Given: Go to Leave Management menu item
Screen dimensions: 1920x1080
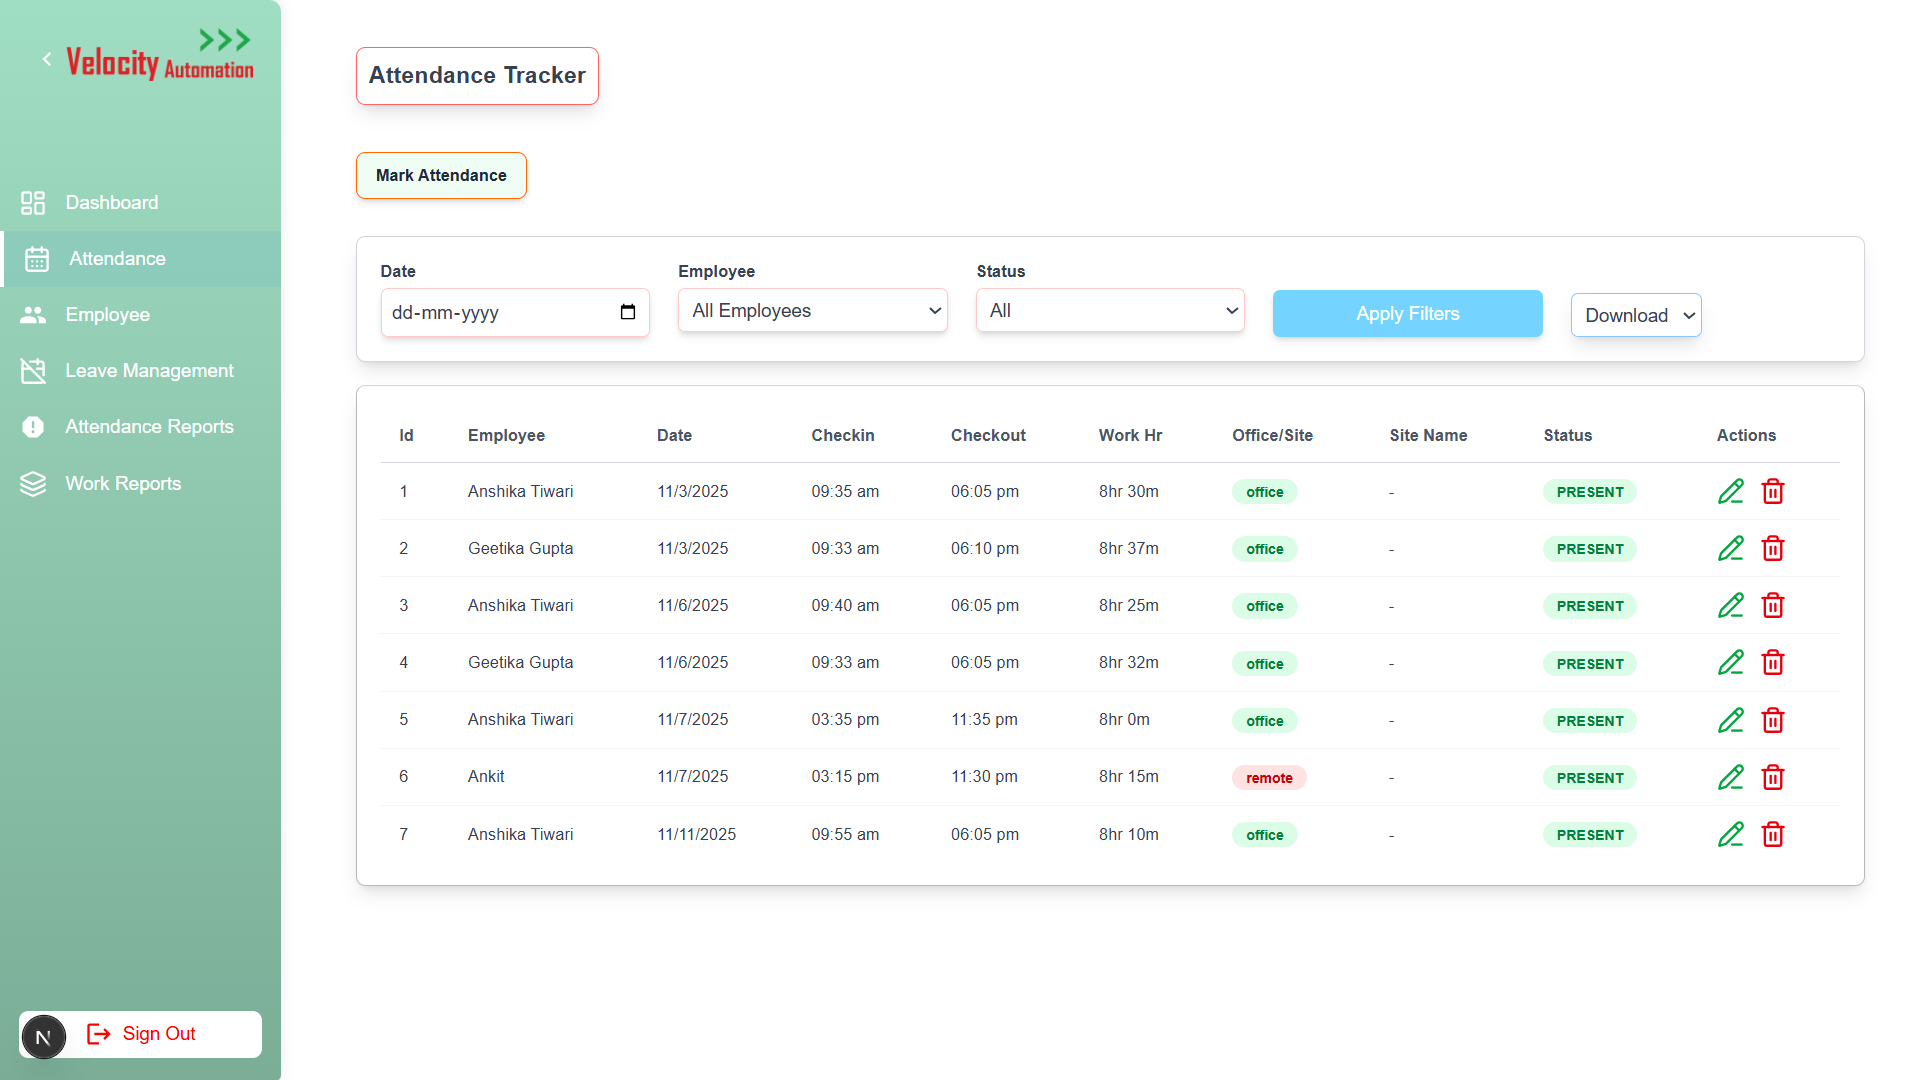Looking at the screenshot, I should [x=149, y=371].
